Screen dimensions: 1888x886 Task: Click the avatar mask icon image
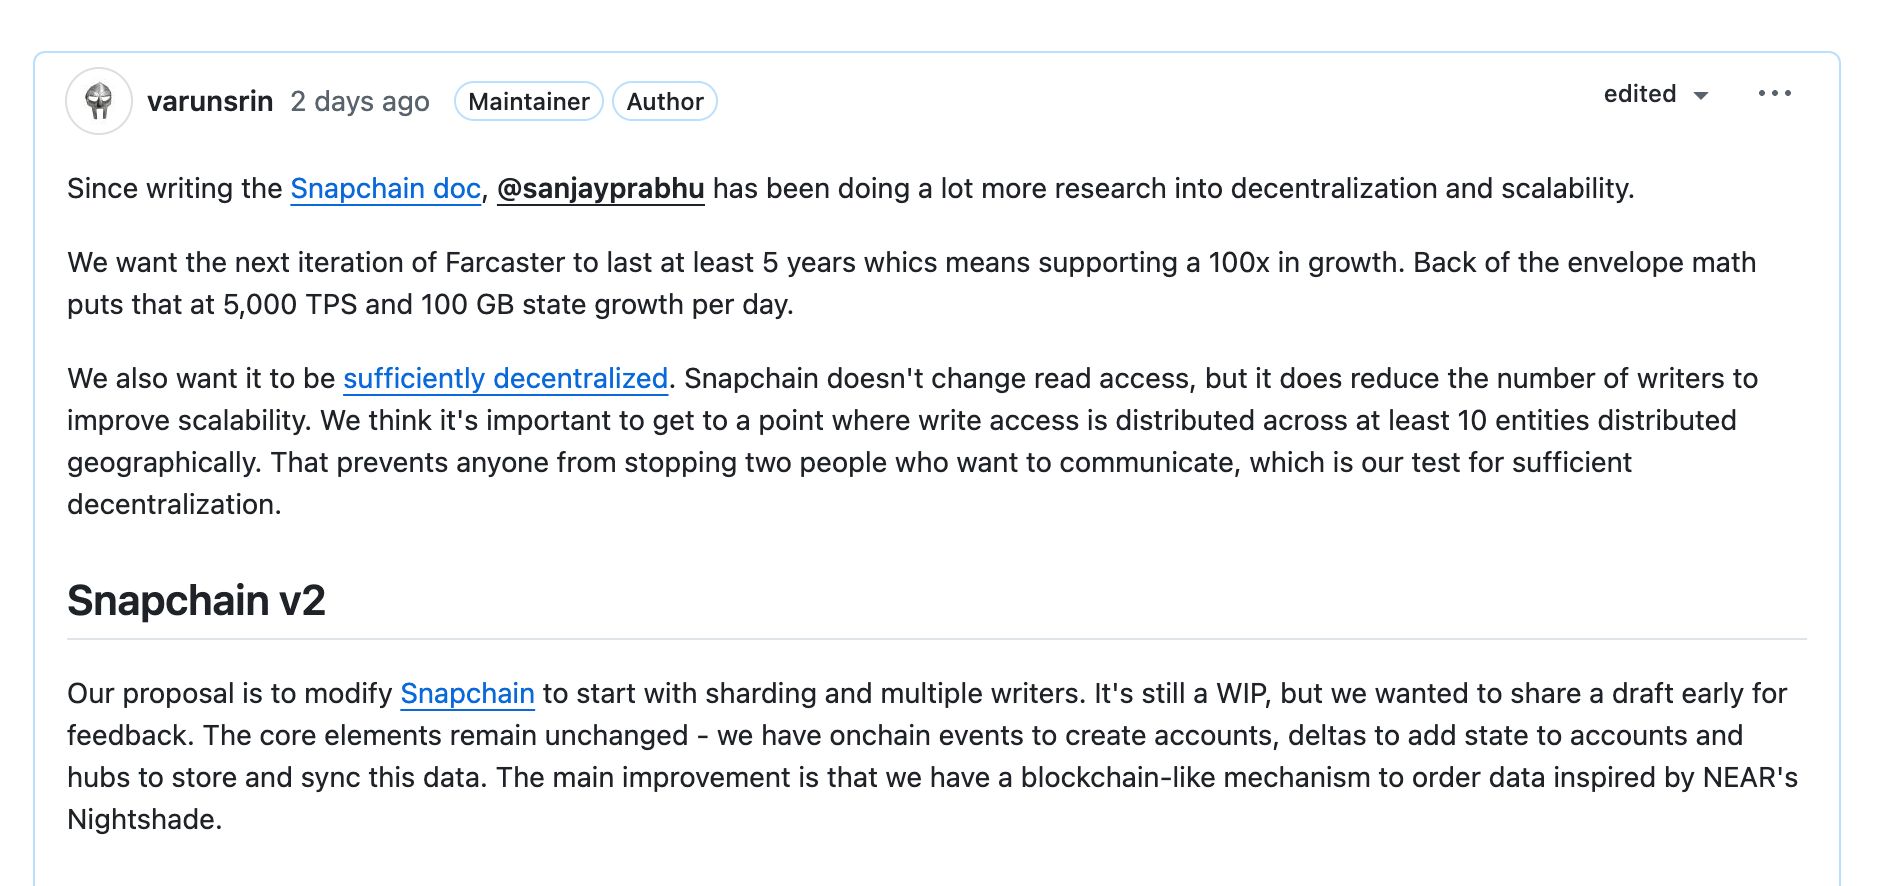pos(98,100)
